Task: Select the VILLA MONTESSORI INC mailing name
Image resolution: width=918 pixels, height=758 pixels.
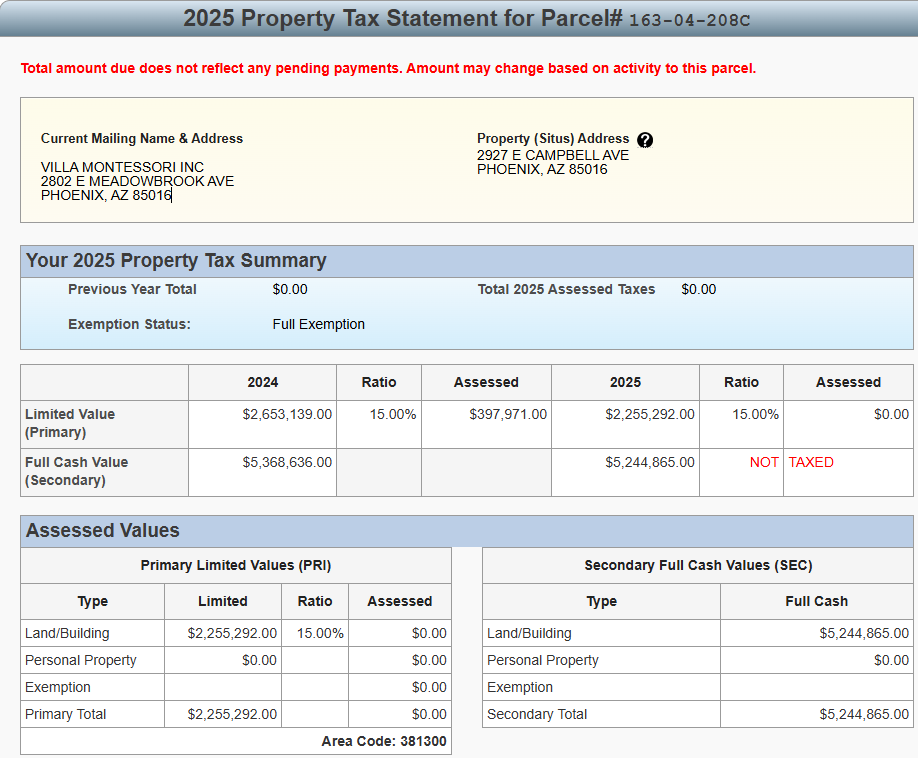Action: (122, 167)
